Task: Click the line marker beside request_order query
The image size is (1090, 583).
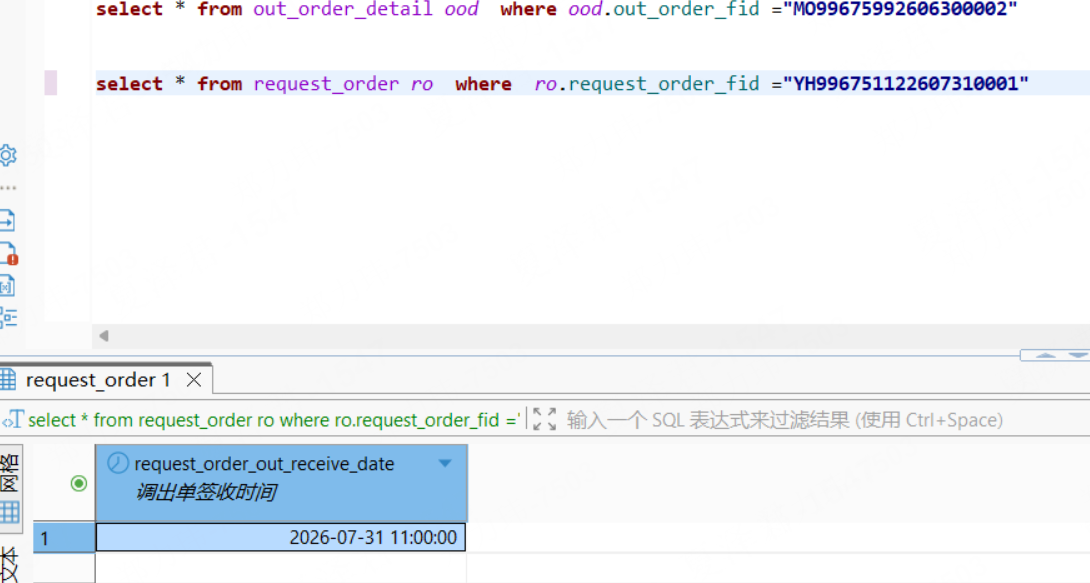Action: 51,83
